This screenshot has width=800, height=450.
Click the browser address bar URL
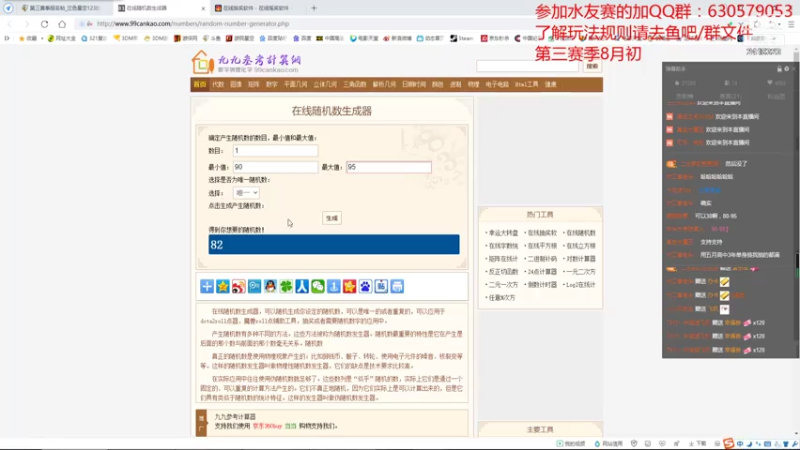[193, 24]
